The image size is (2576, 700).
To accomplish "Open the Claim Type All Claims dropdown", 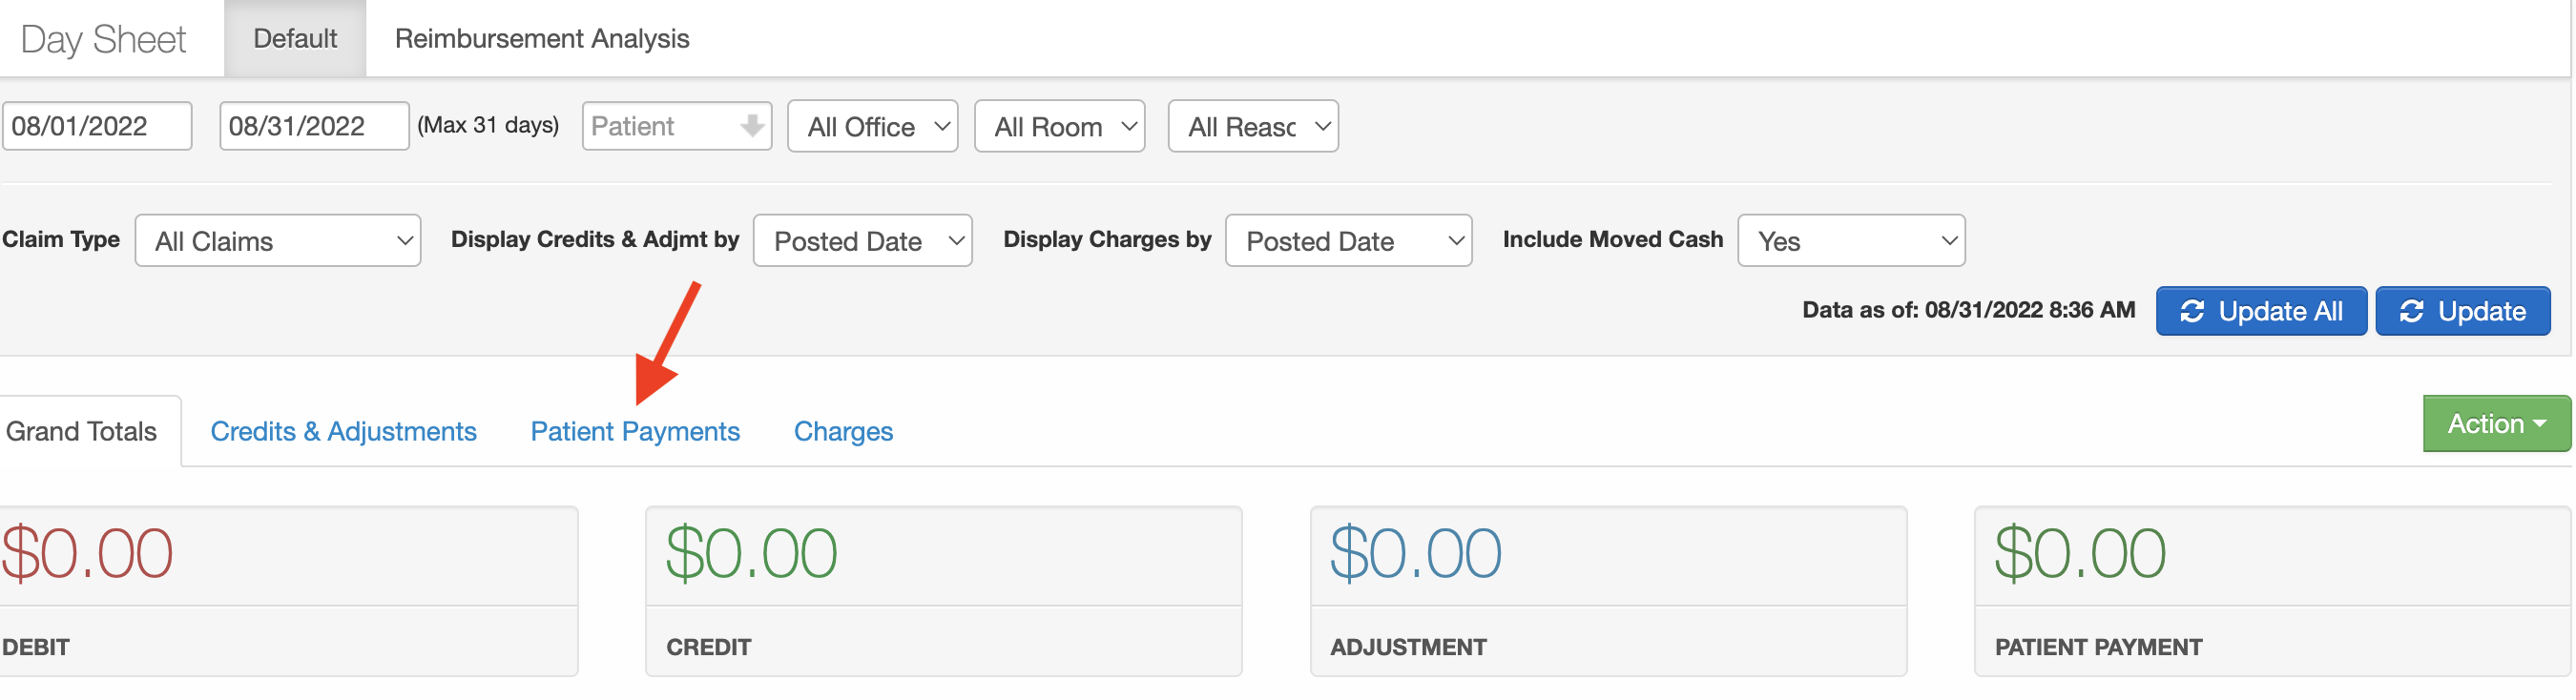I will 278,241.
